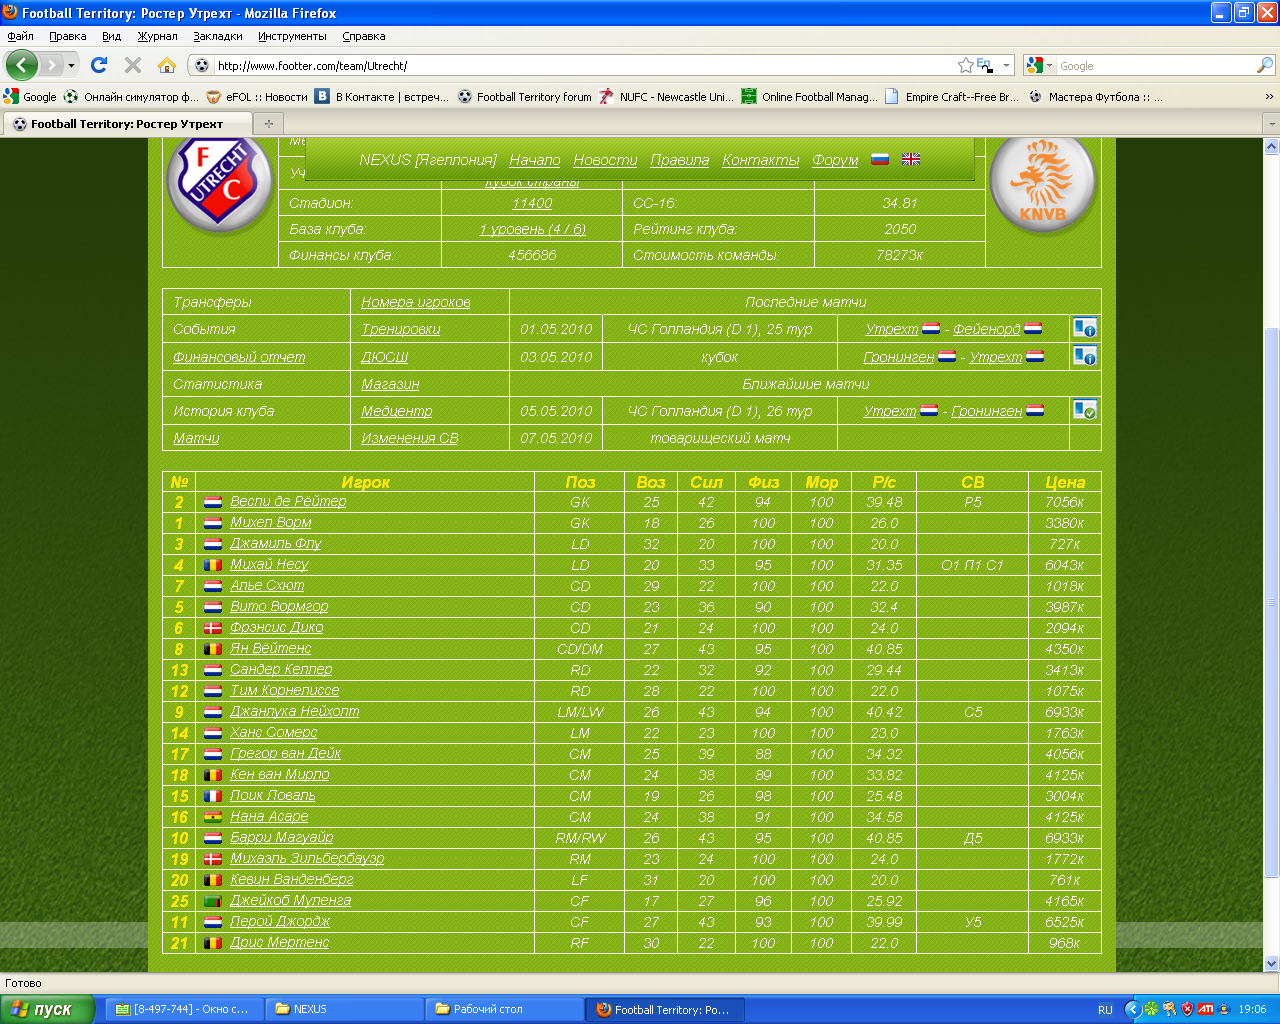The image size is (1280, 1024).
Task: Open list all tabs dropdown
Action: pos(1271,124)
